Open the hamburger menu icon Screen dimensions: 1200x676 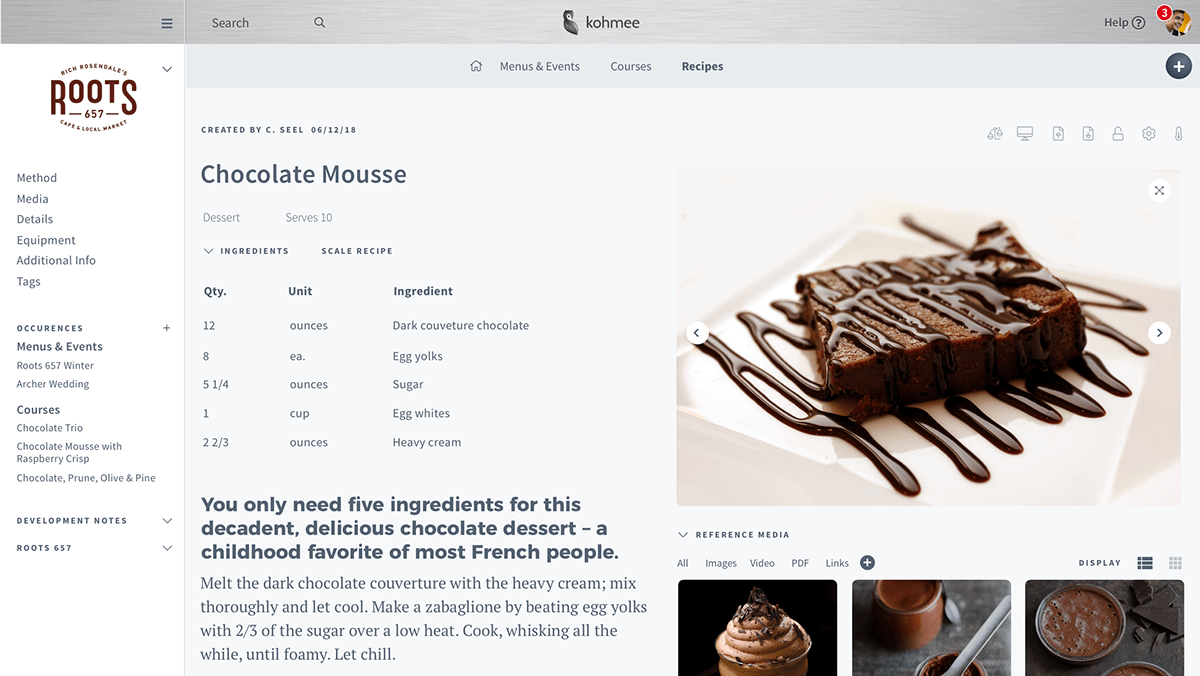point(167,23)
